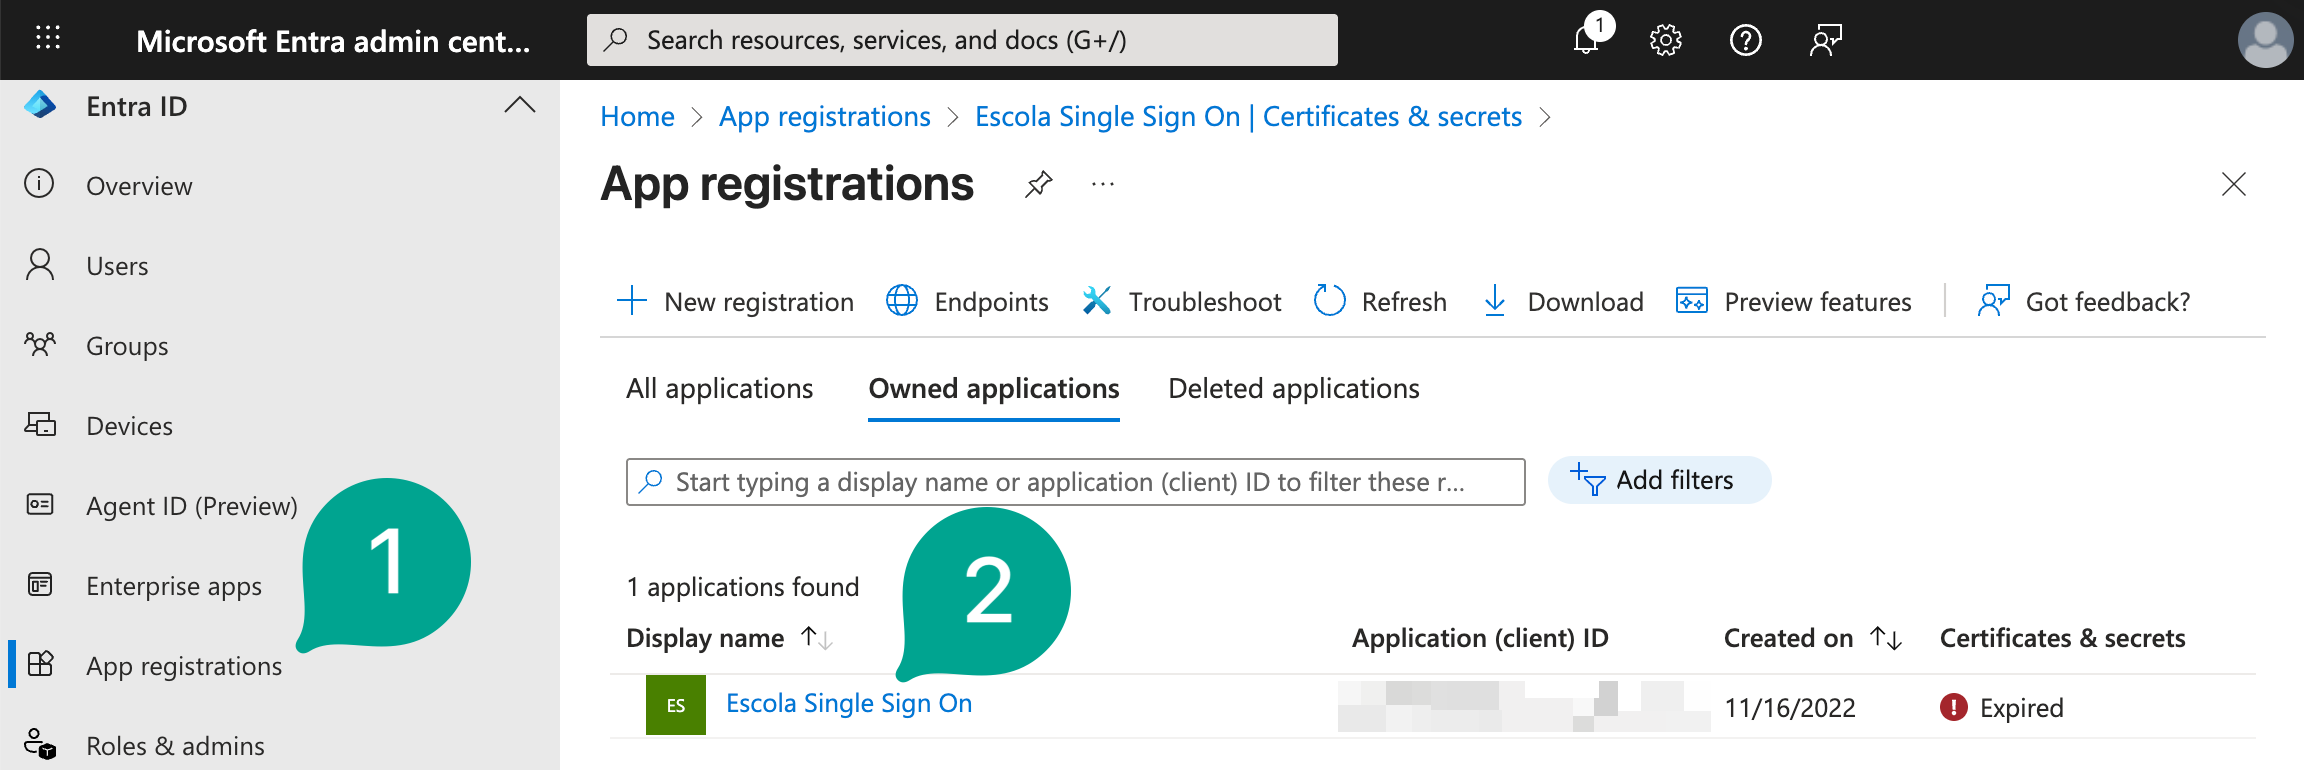Open Escola Single Sign On application
Screen dimensions: 2304x770
coord(849,704)
